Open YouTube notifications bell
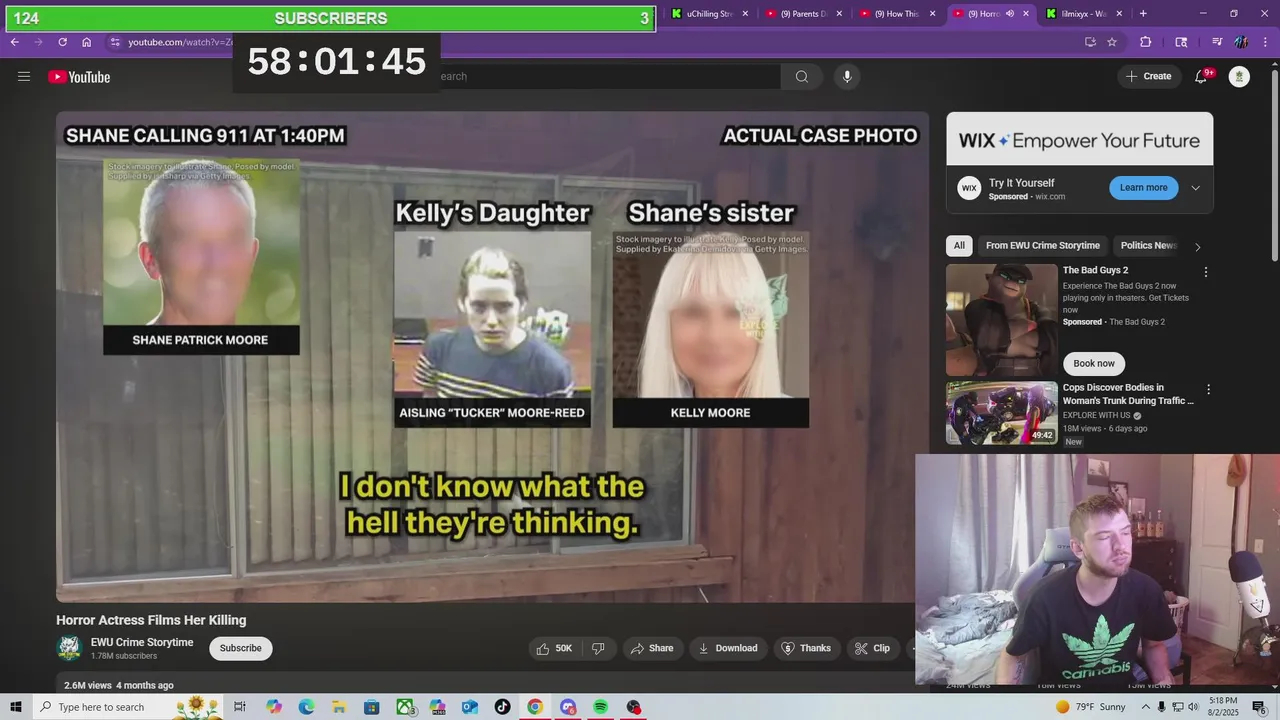Screen dimensions: 1280x720 coord(1202,77)
